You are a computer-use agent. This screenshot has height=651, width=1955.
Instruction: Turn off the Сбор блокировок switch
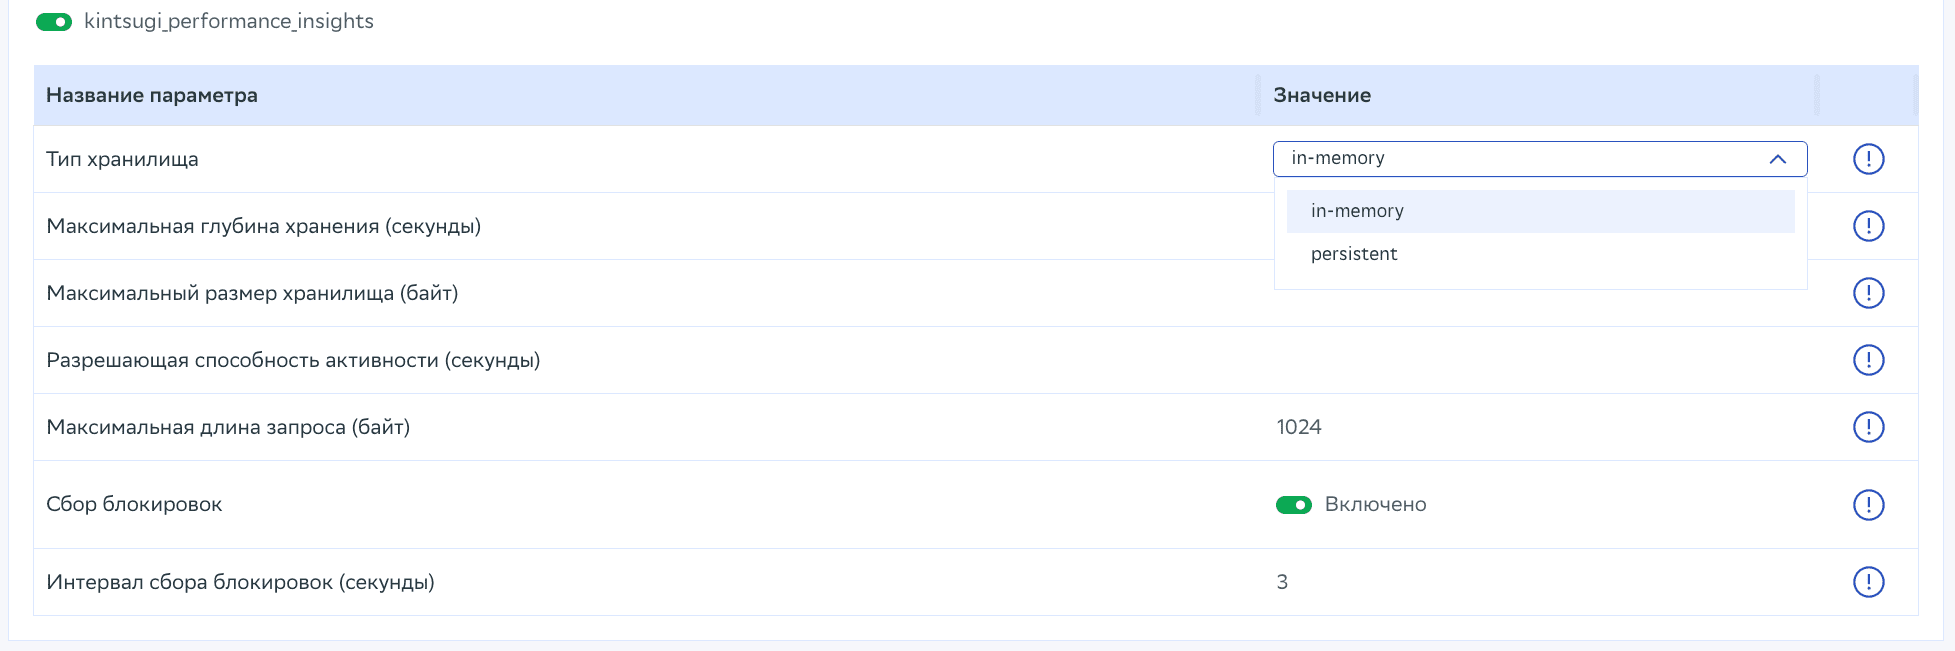click(x=1293, y=505)
